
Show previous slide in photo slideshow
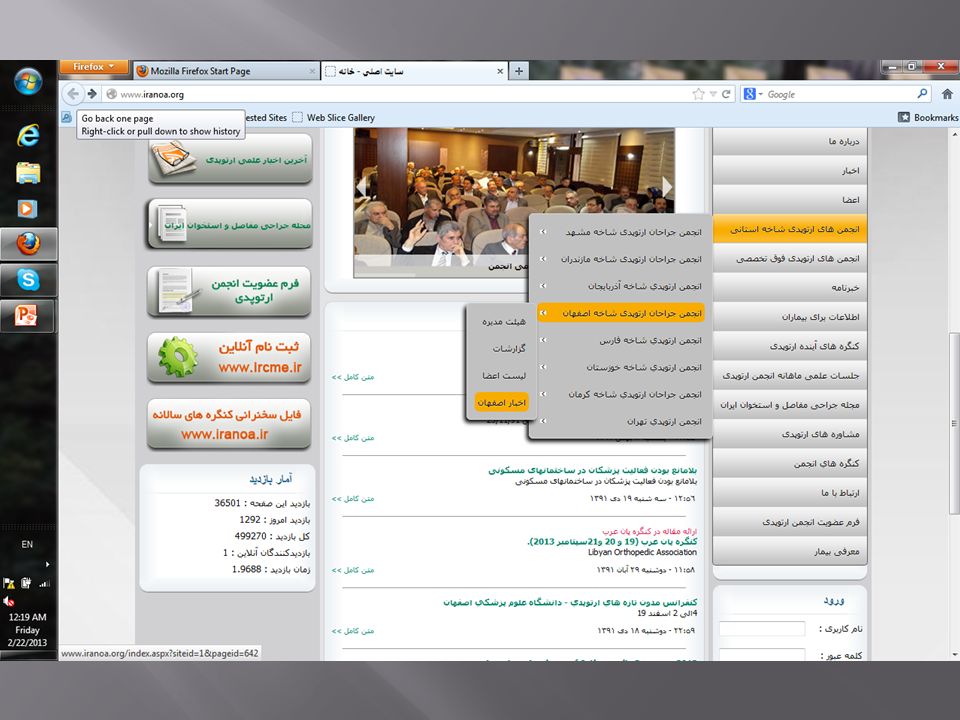tap(362, 186)
